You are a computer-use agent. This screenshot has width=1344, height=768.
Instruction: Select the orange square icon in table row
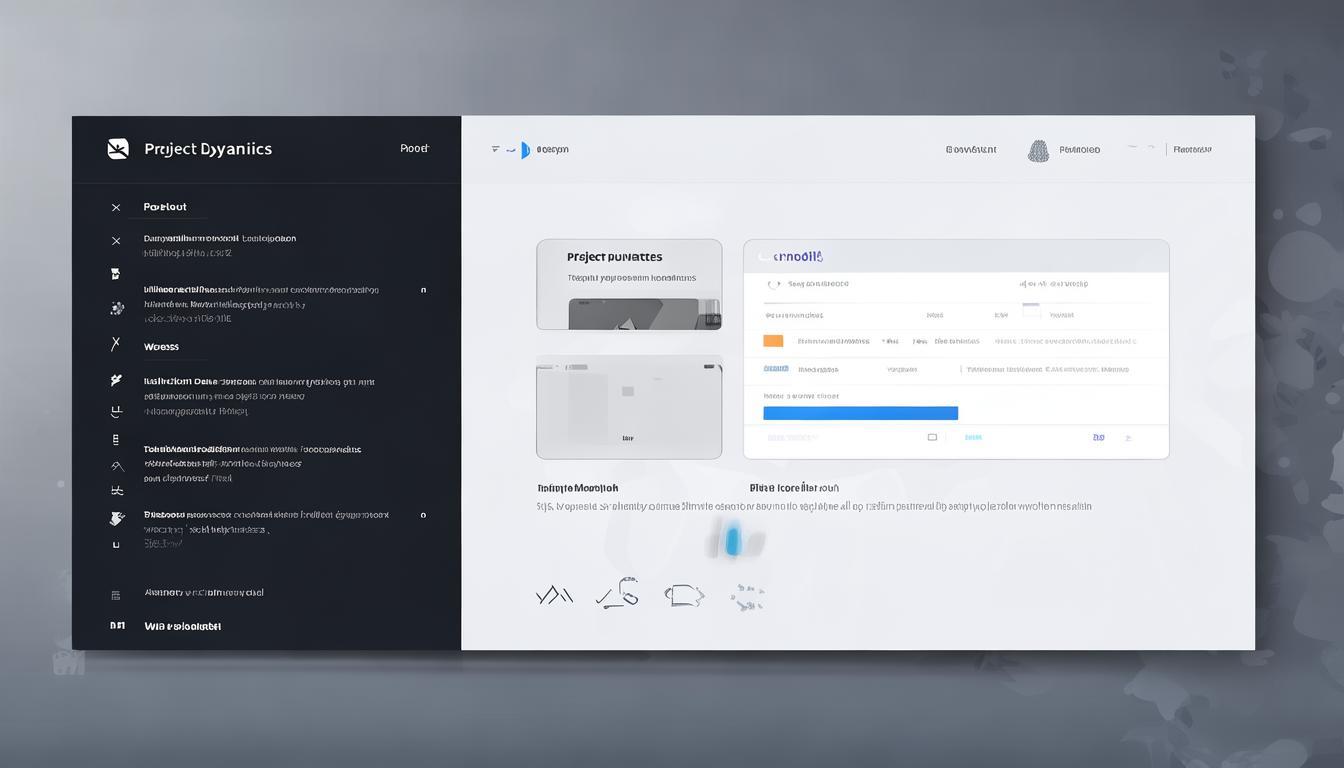click(x=773, y=341)
